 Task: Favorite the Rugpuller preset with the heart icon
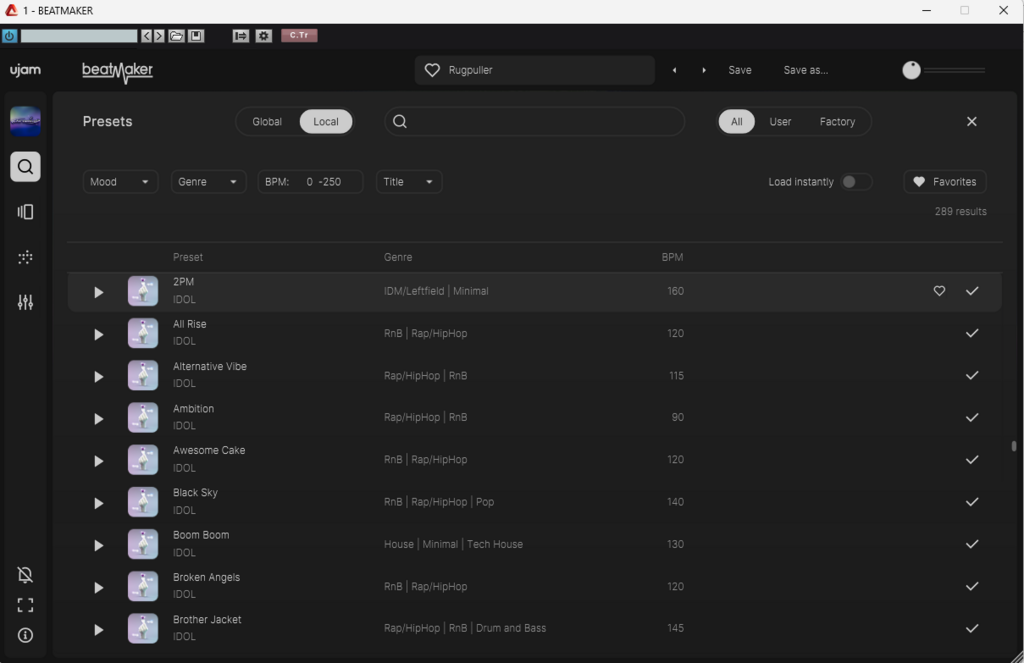click(432, 70)
